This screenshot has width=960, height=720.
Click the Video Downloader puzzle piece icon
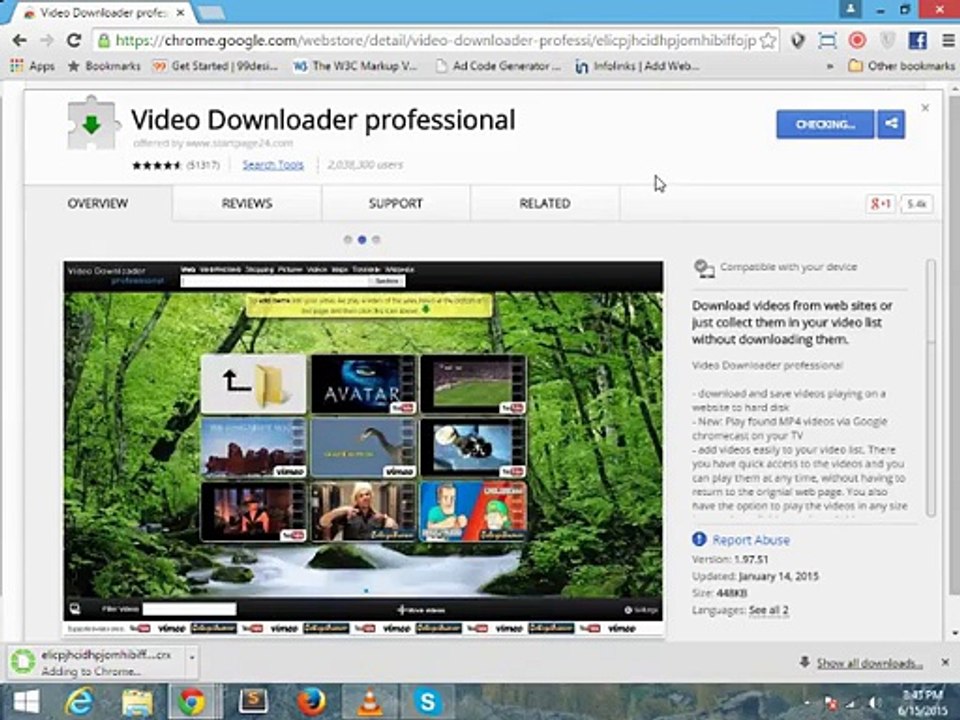click(x=92, y=122)
